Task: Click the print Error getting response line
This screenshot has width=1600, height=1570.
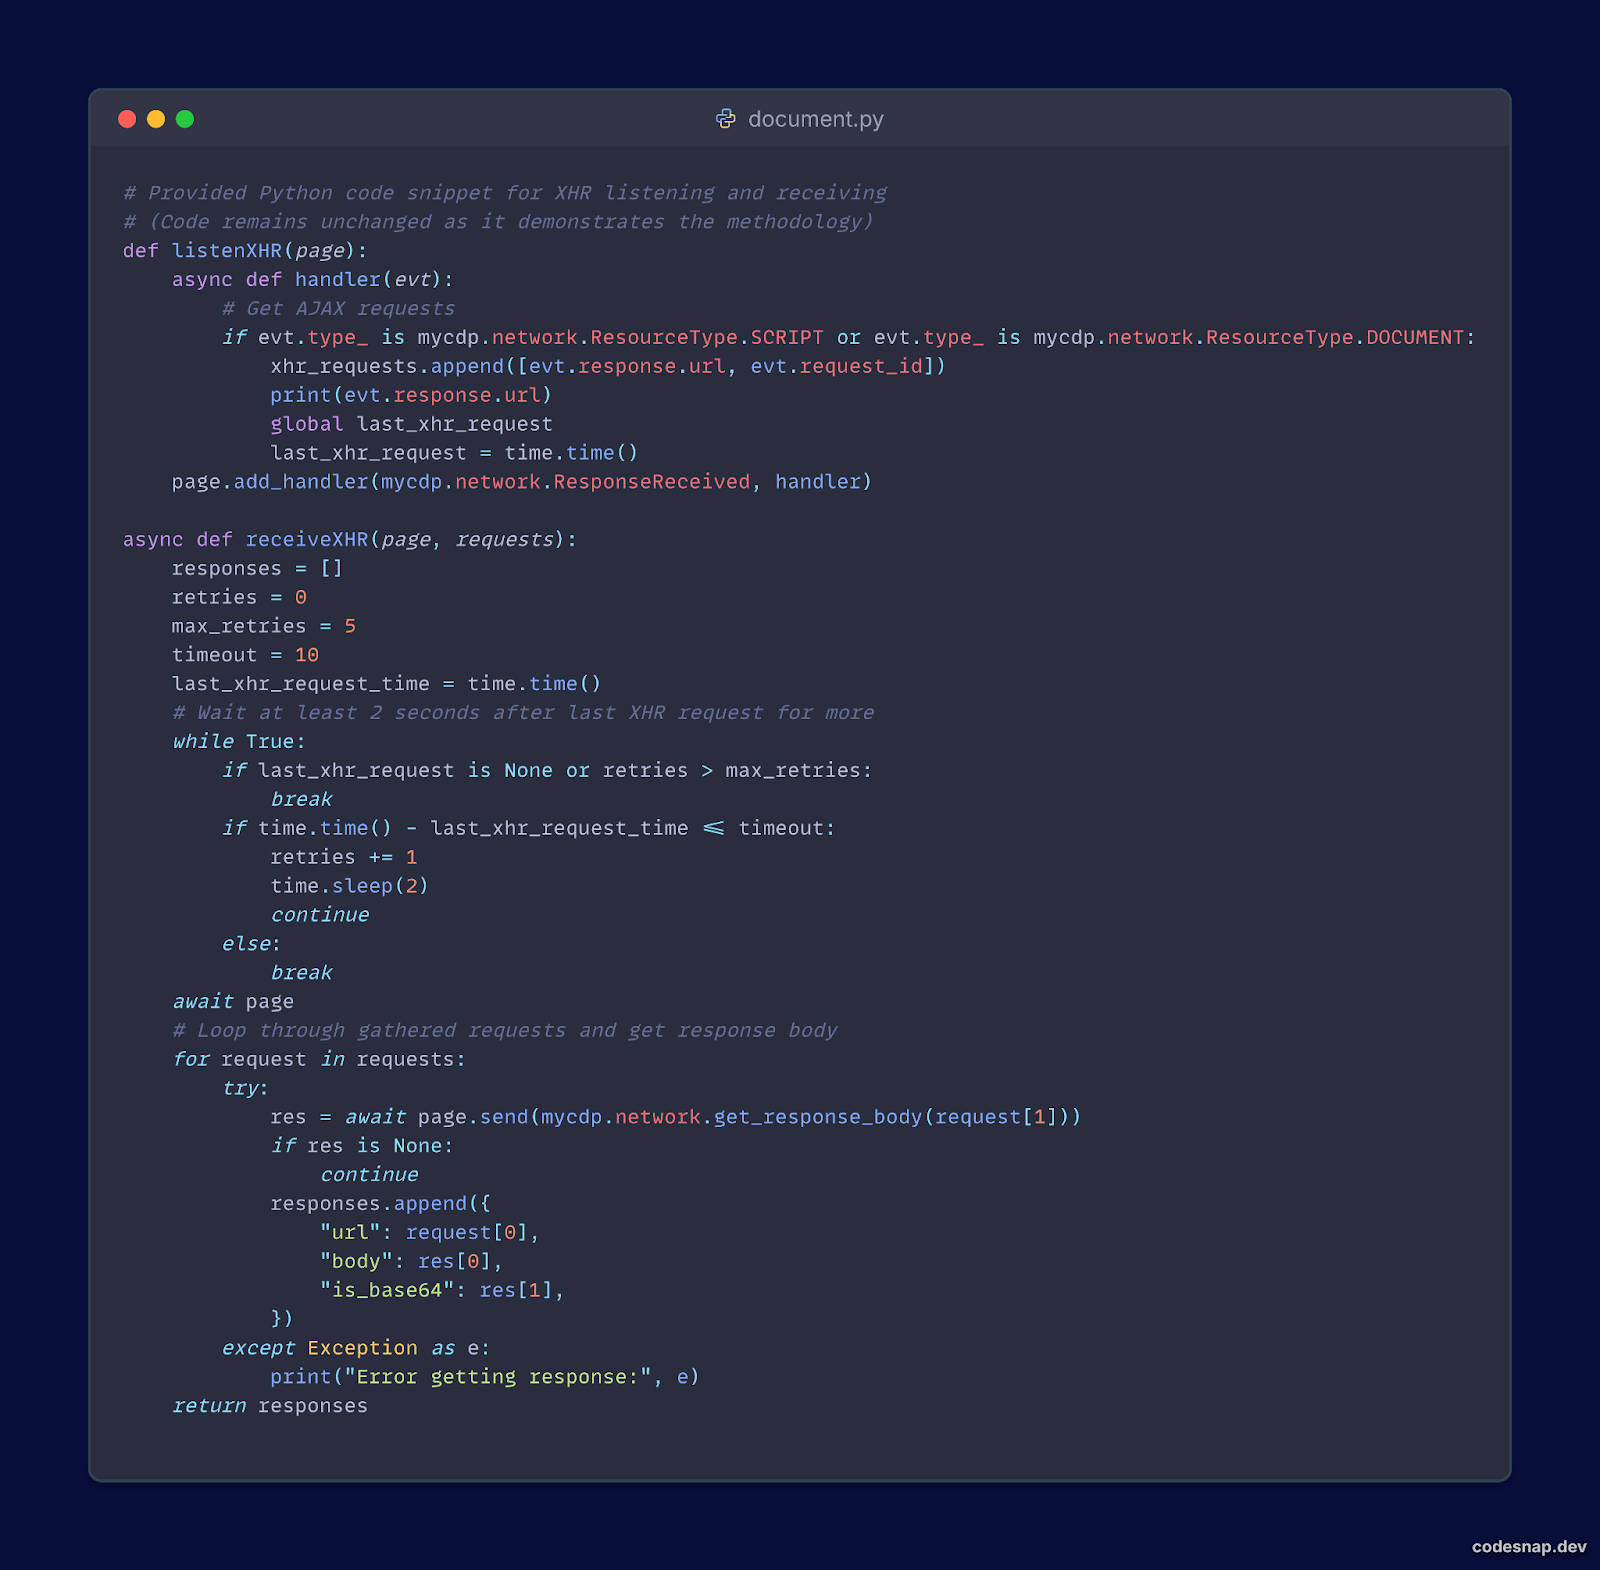Action: [485, 1377]
